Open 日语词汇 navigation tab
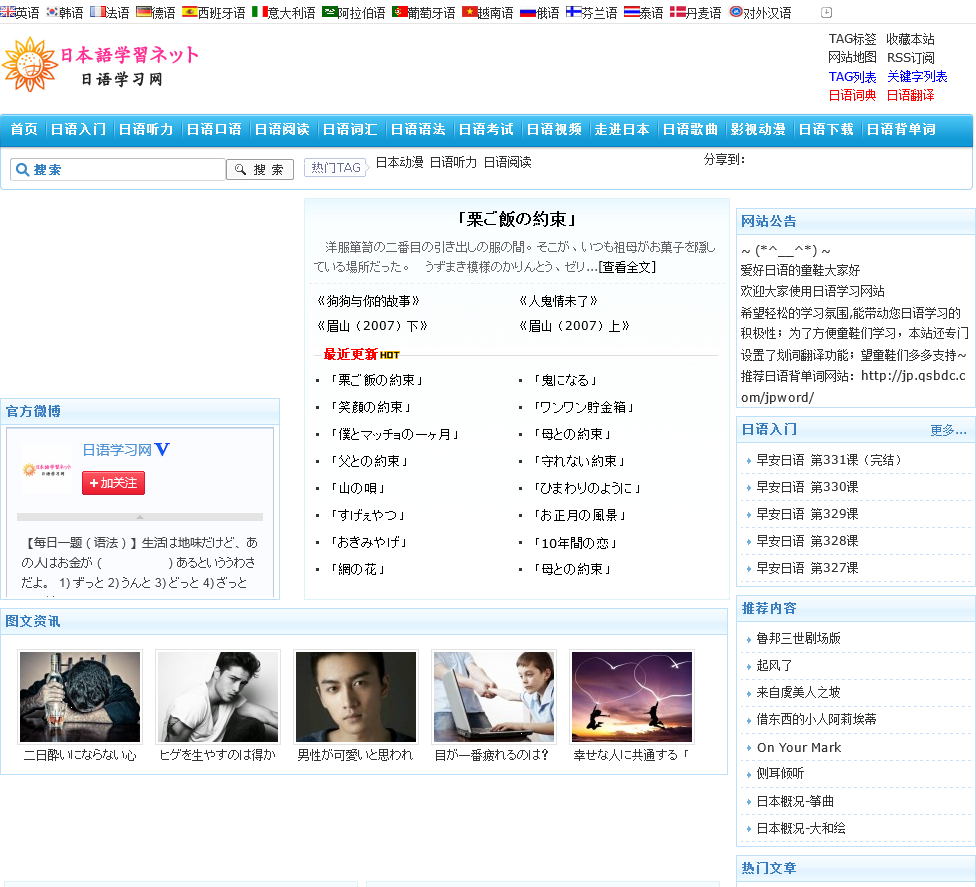 pyautogui.click(x=350, y=129)
